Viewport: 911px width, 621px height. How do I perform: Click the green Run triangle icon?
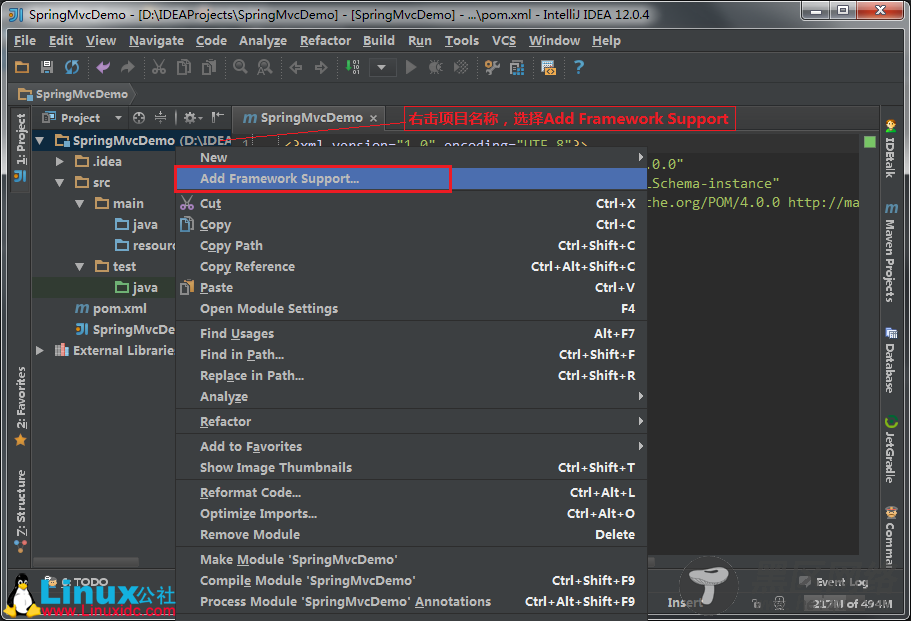pyautogui.click(x=411, y=67)
